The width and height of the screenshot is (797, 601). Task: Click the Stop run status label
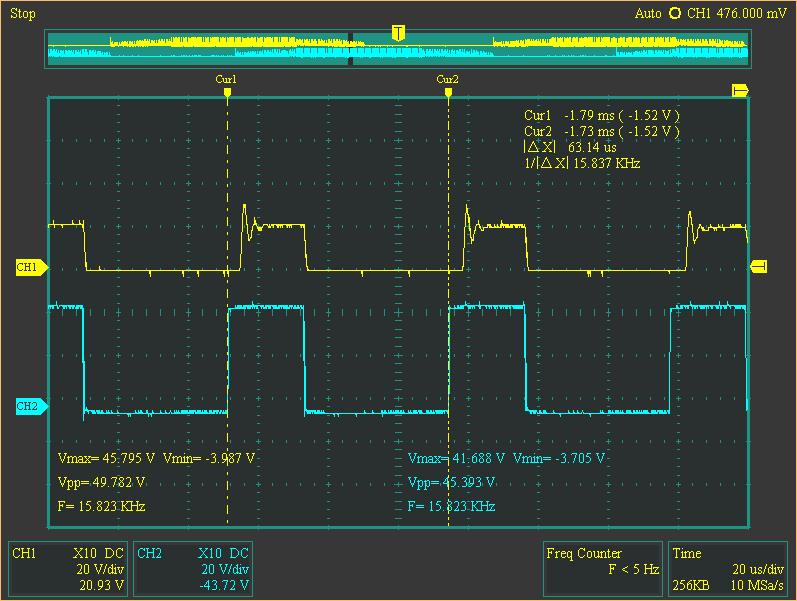pos(22,14)
